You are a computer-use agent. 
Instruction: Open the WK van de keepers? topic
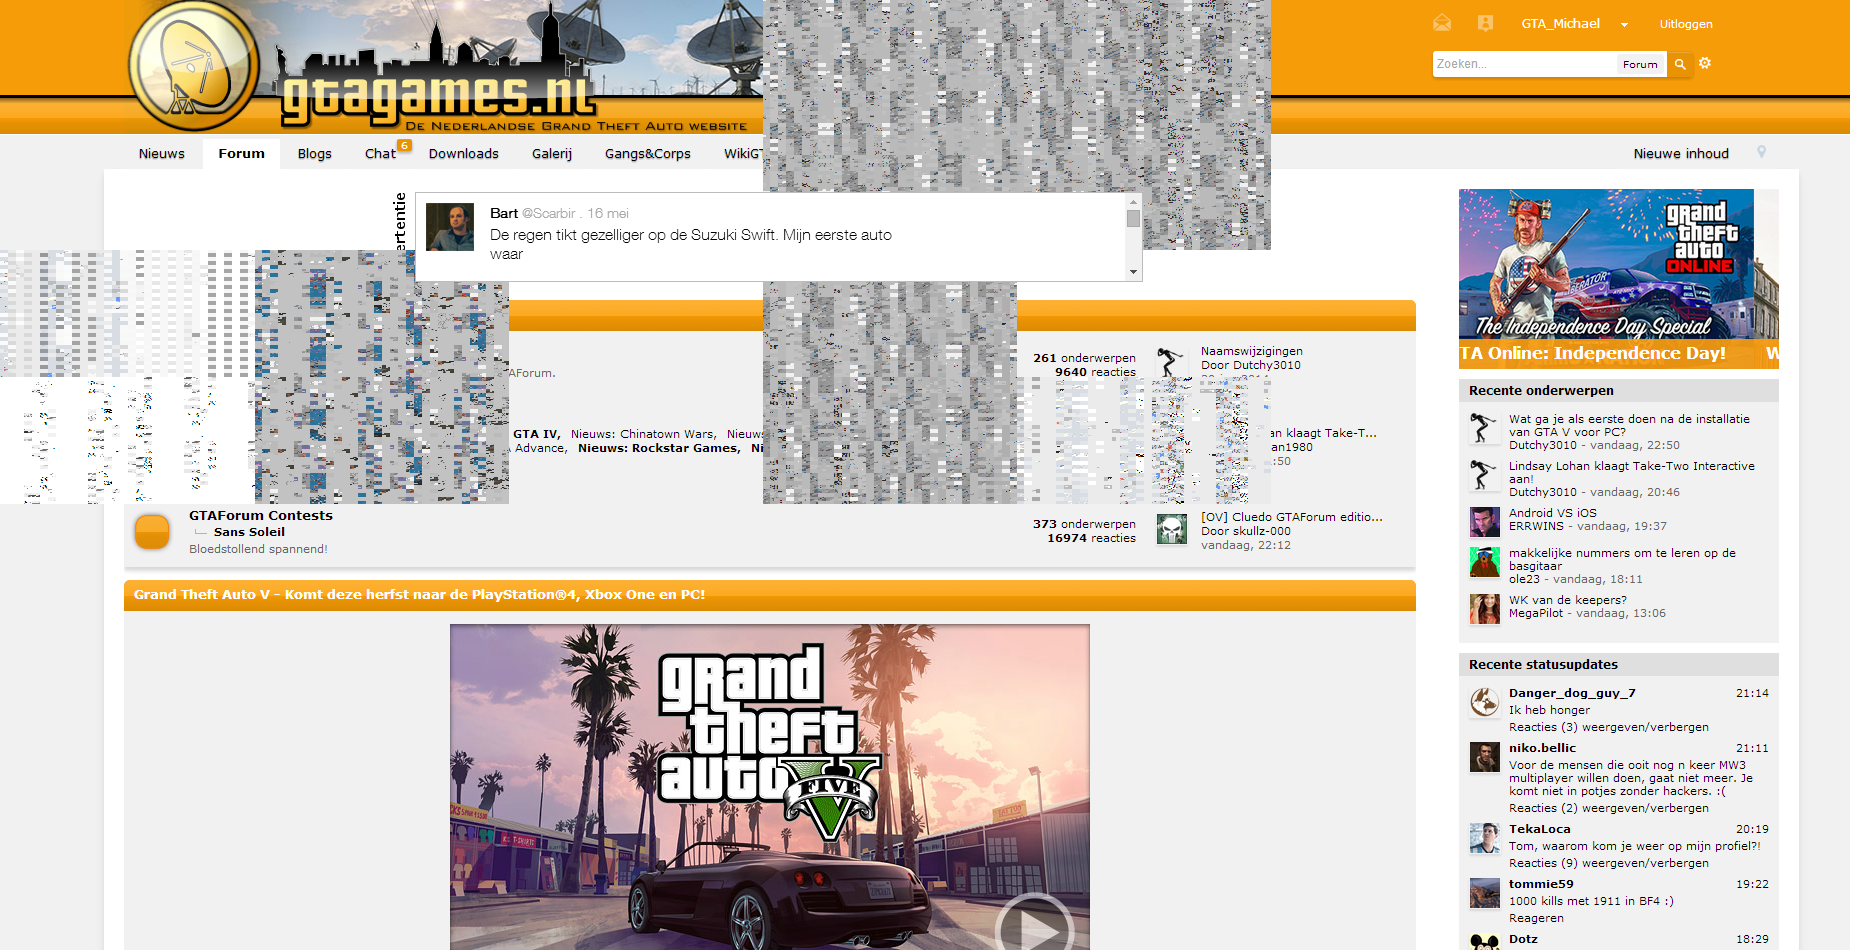click(1567, 600)
